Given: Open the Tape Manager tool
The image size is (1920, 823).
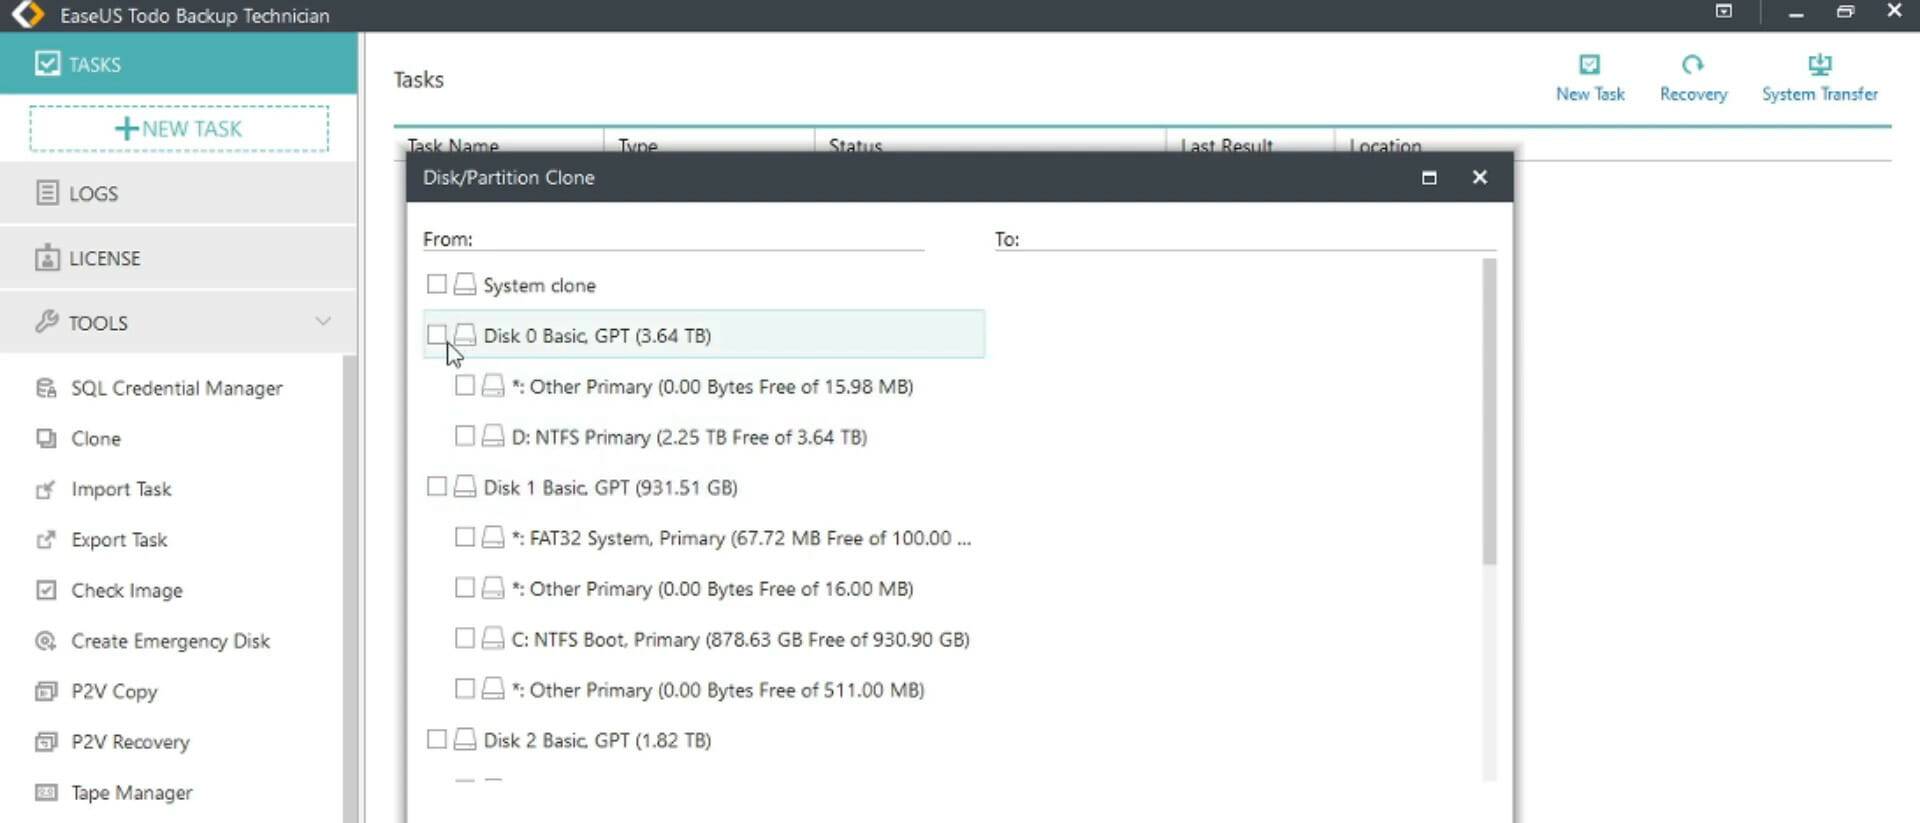Looking at the screenshot, I should [131, 793].
